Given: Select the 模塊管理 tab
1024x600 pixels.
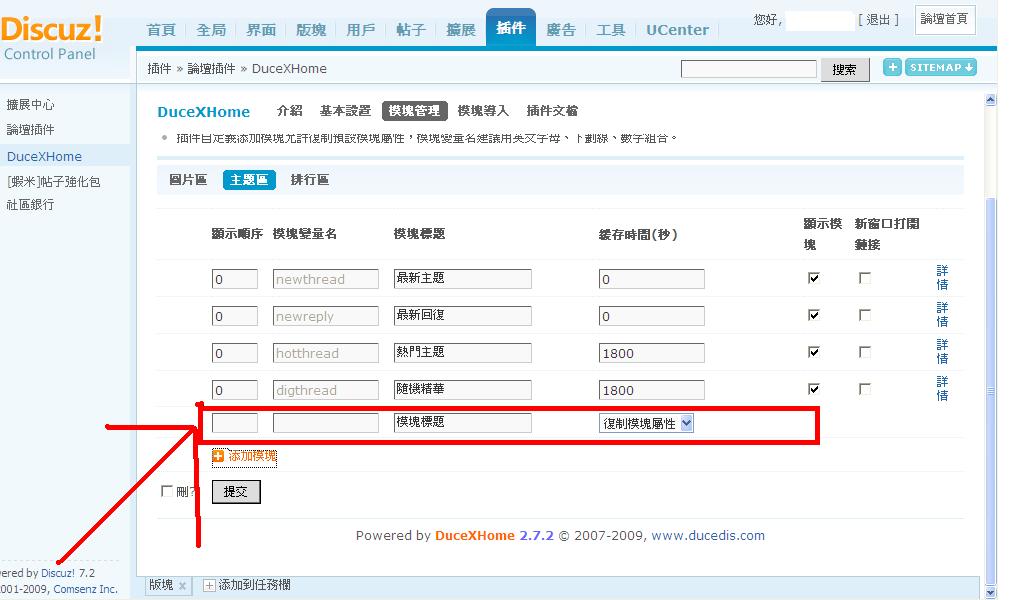Looking at the screenshot, I should [x=415, y=111].
